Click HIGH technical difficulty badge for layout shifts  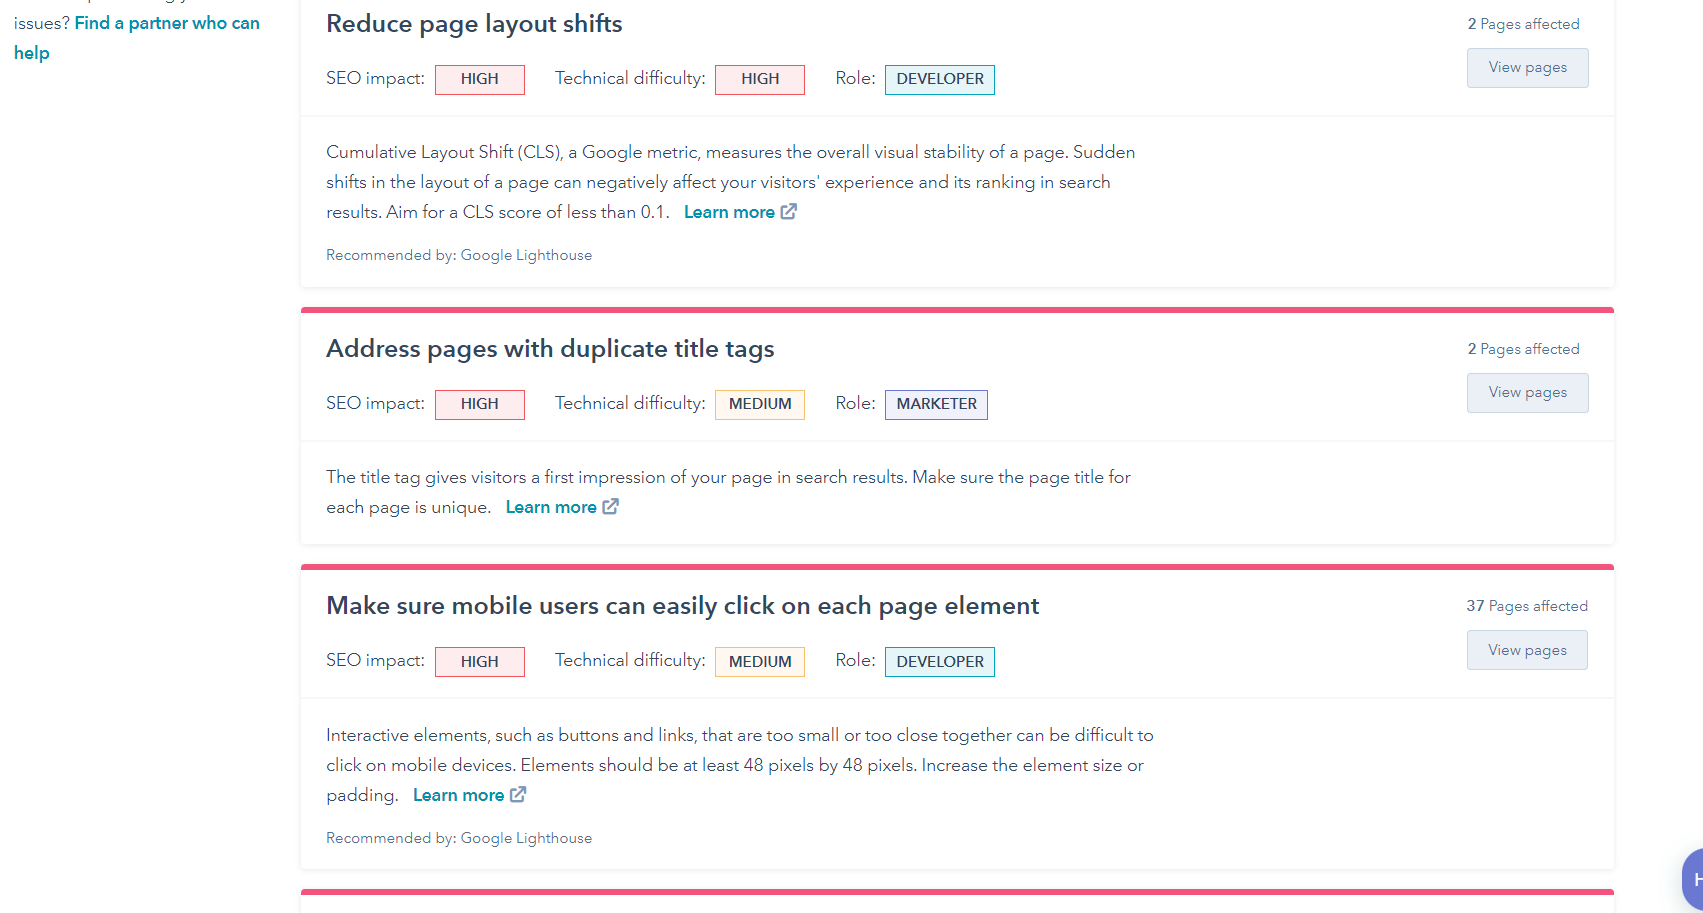click(760, 79)
